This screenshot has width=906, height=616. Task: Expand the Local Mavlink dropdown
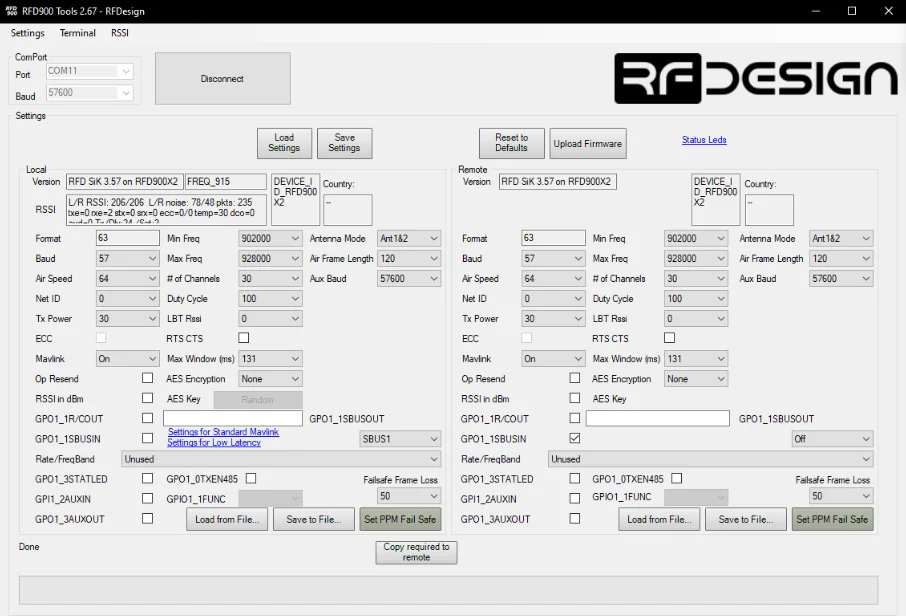pyautogui.click(x=128, y=359)
